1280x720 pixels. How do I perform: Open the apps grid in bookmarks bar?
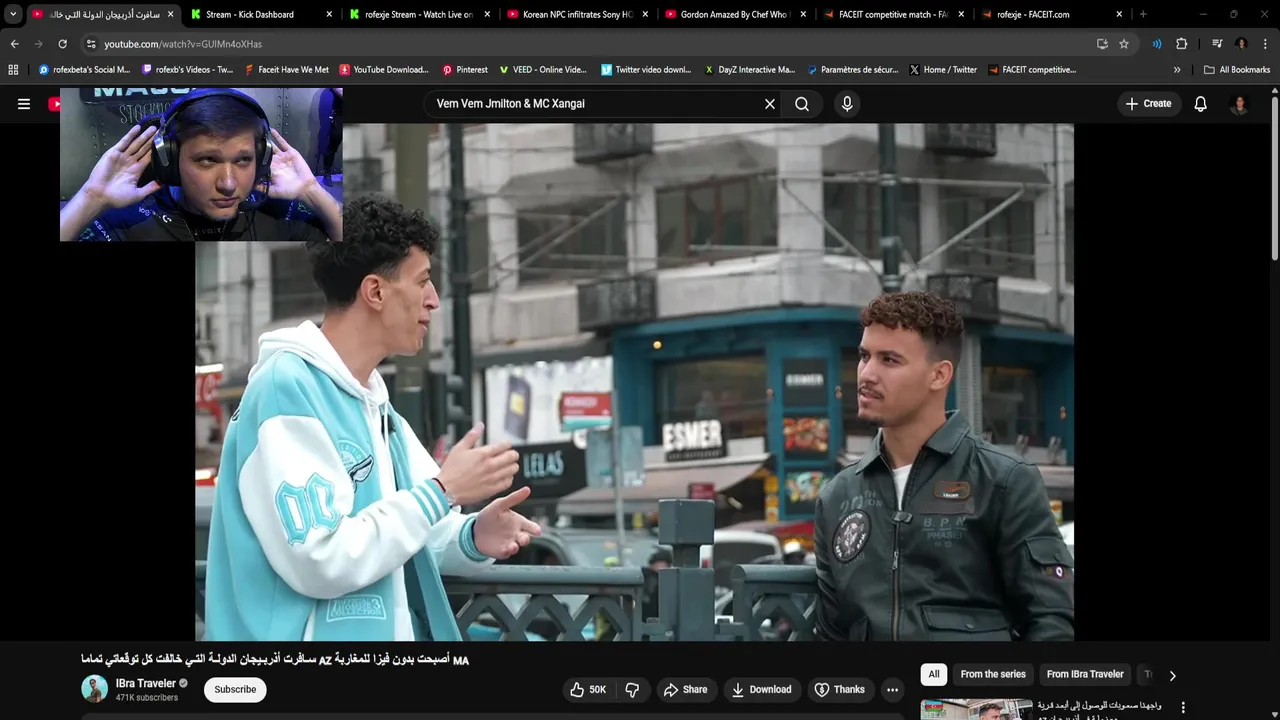click(x=13, y=70)
